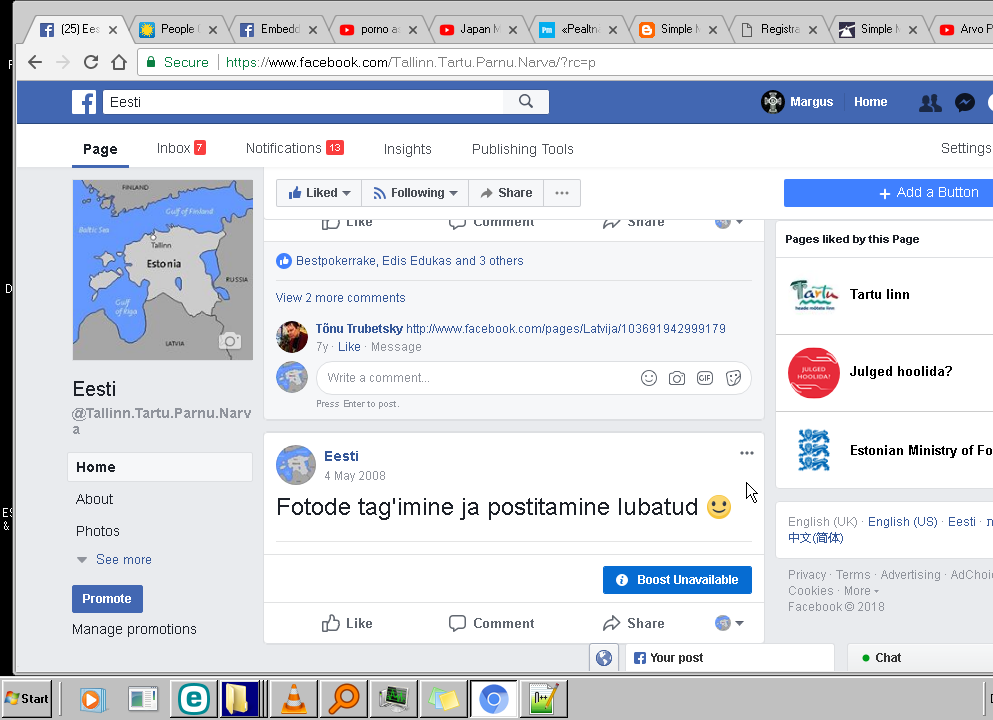Viewport: 993px width, 720px height.
Task: Open page Settings
Action: 966,148
